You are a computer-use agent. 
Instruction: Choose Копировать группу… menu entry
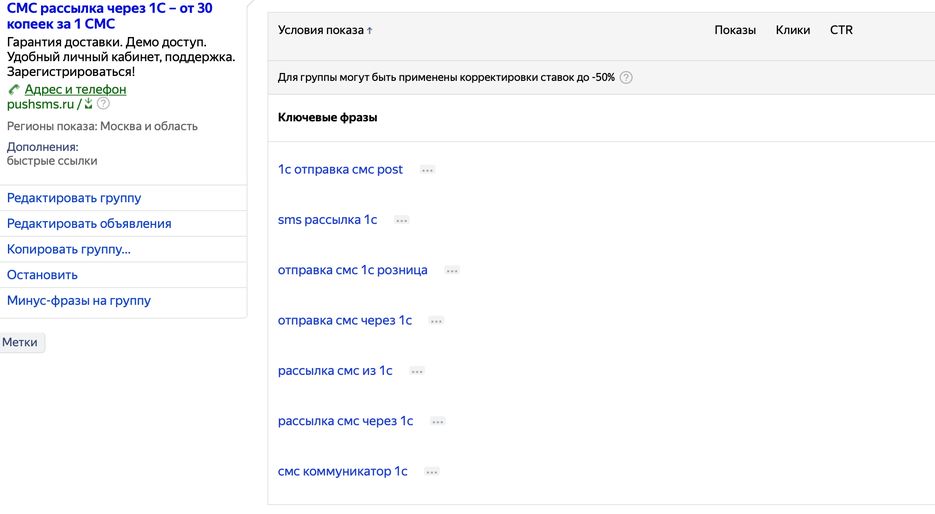tap(69, 249)
